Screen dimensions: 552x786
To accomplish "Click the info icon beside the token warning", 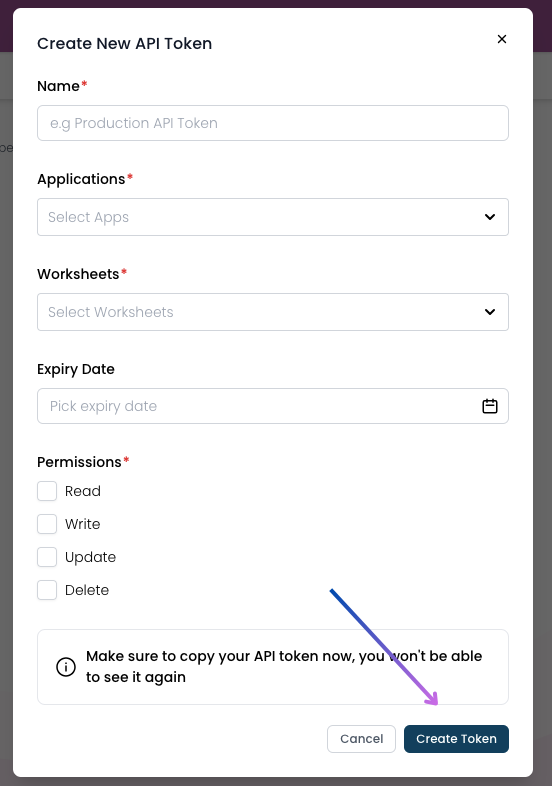I will 66,667.
